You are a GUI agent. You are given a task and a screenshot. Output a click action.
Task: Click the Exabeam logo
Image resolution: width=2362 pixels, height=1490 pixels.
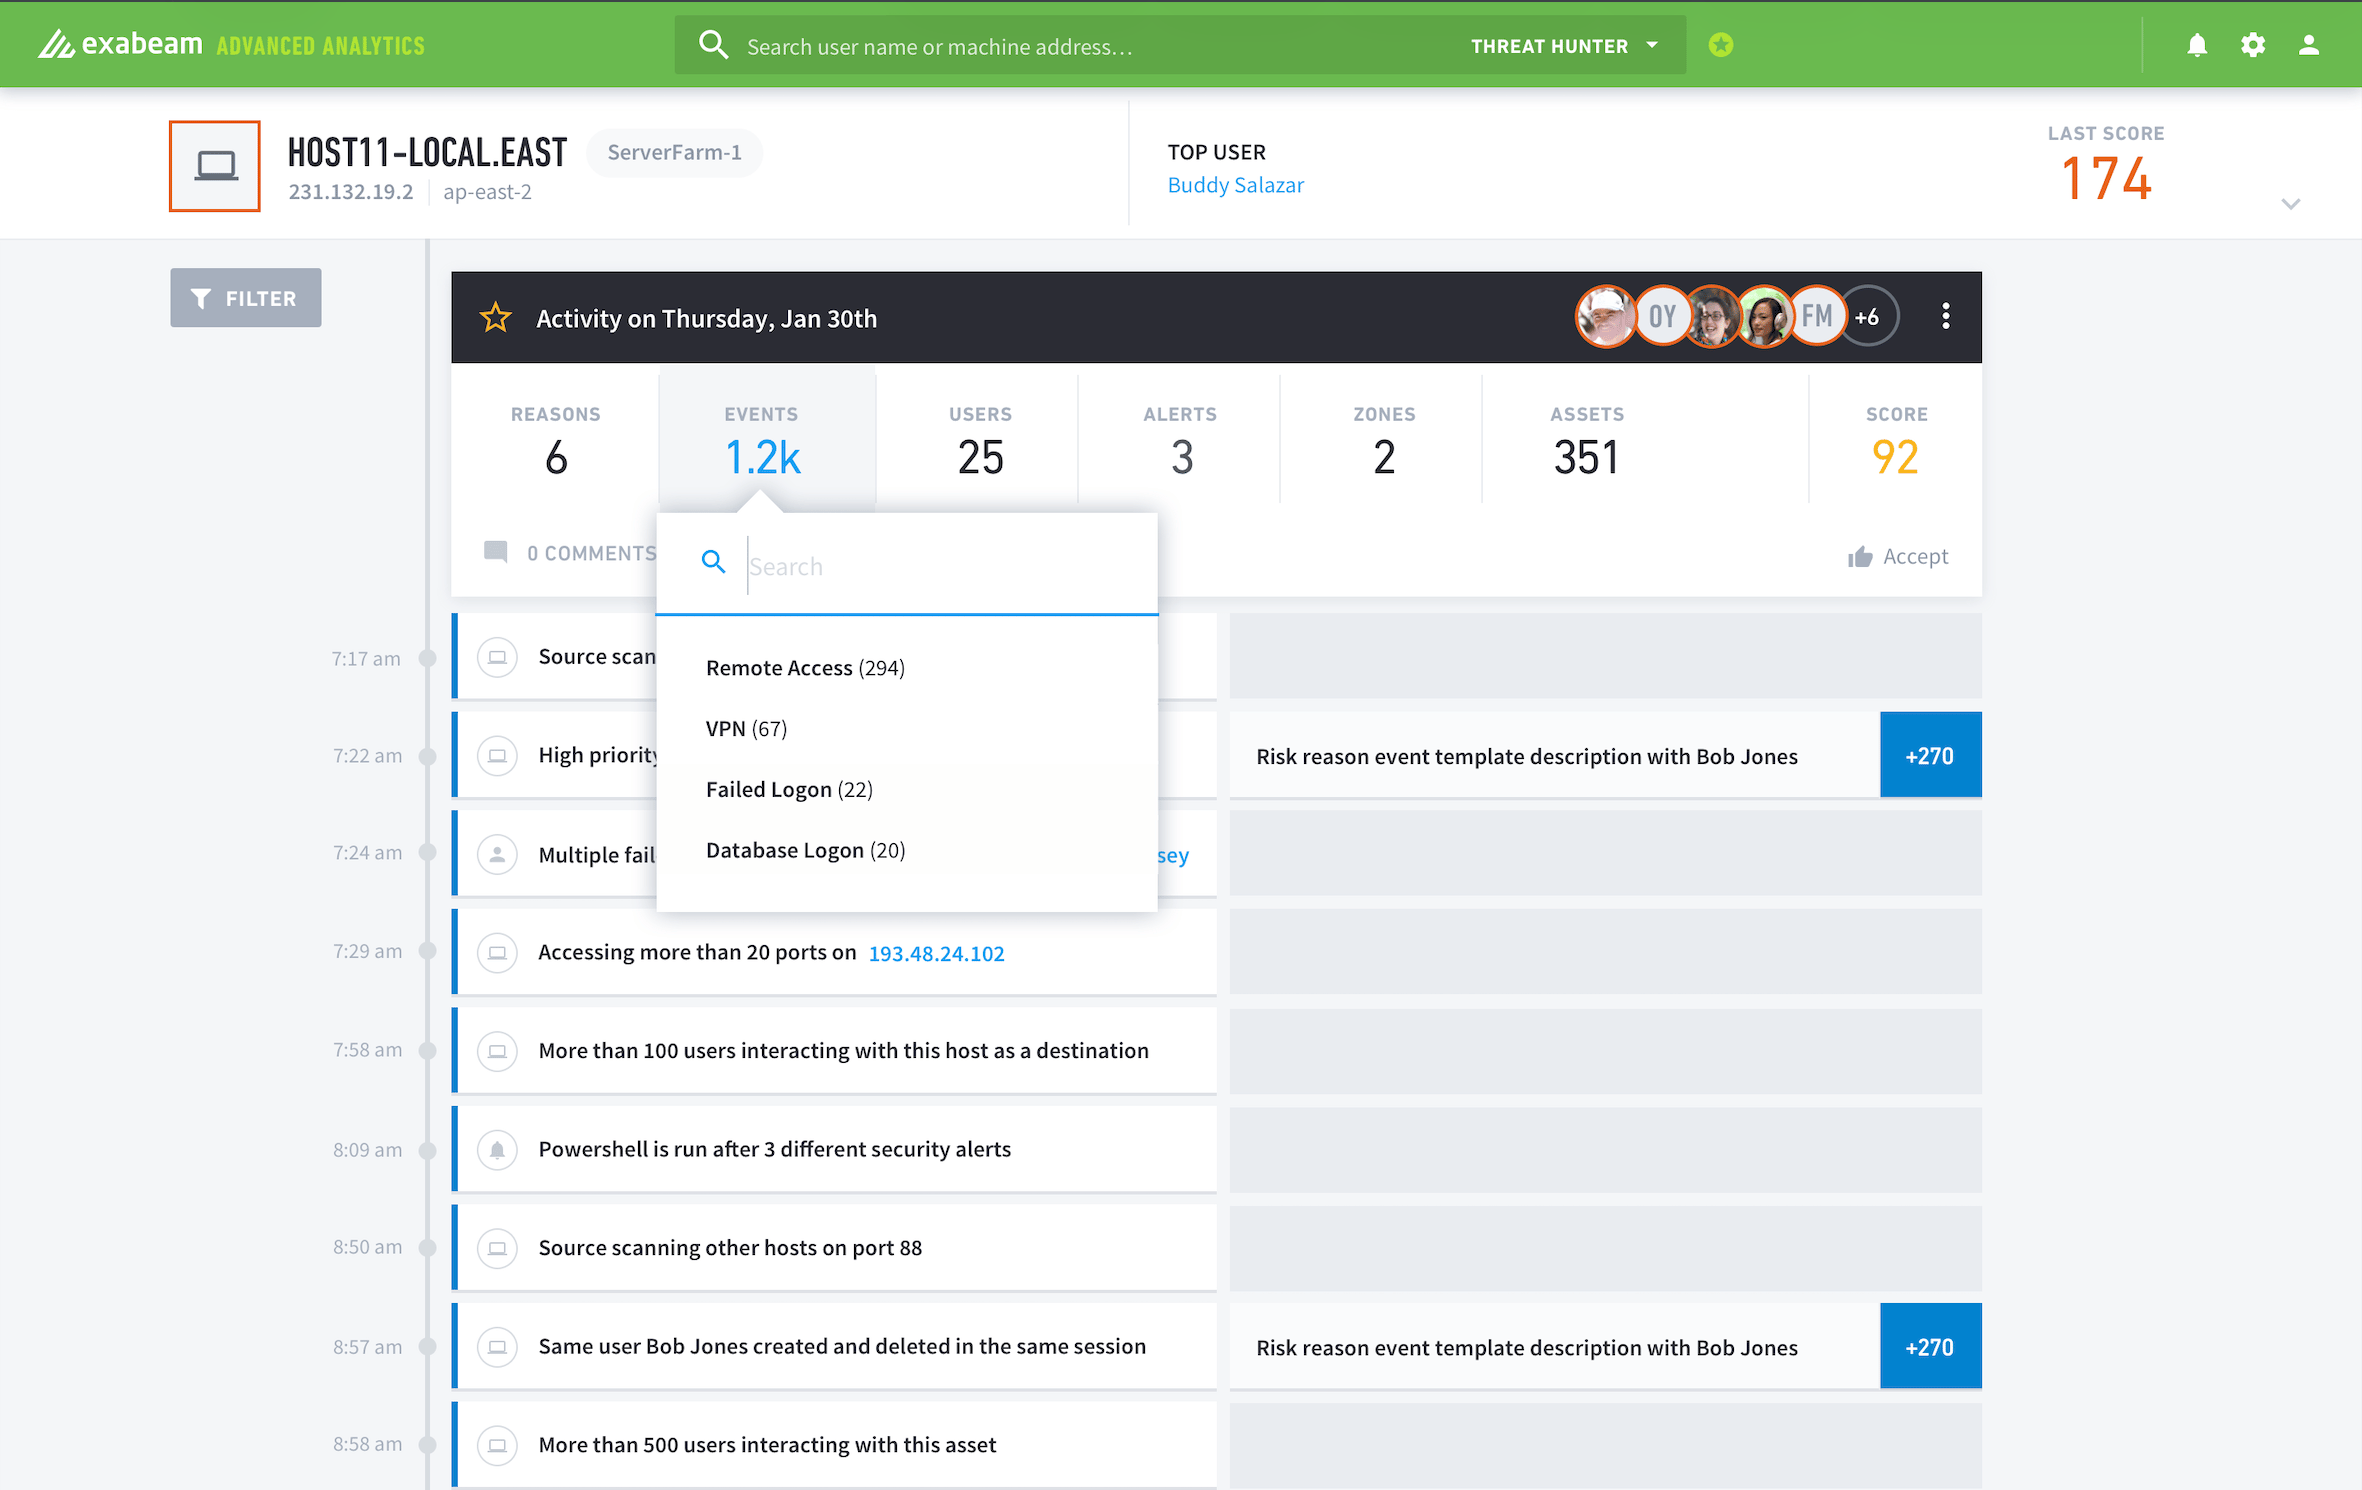[x=120, y=45]
